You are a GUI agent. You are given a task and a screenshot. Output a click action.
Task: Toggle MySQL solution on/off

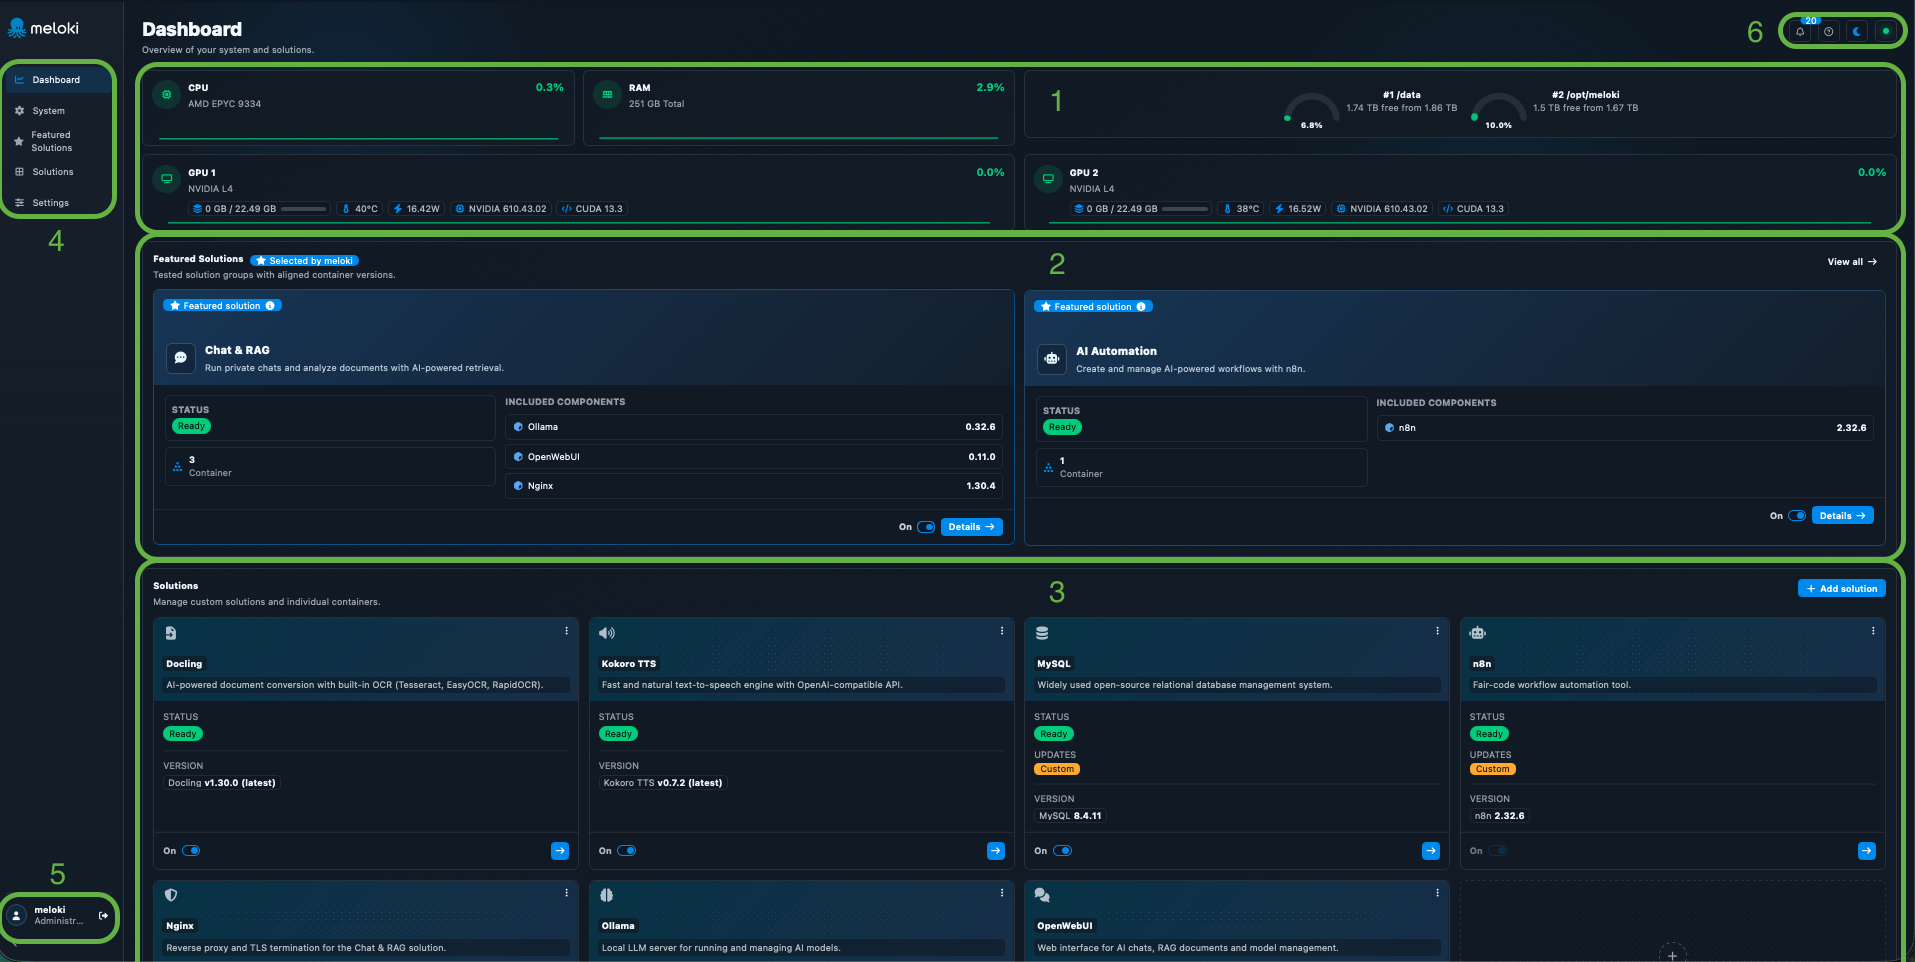(1063, 851)
